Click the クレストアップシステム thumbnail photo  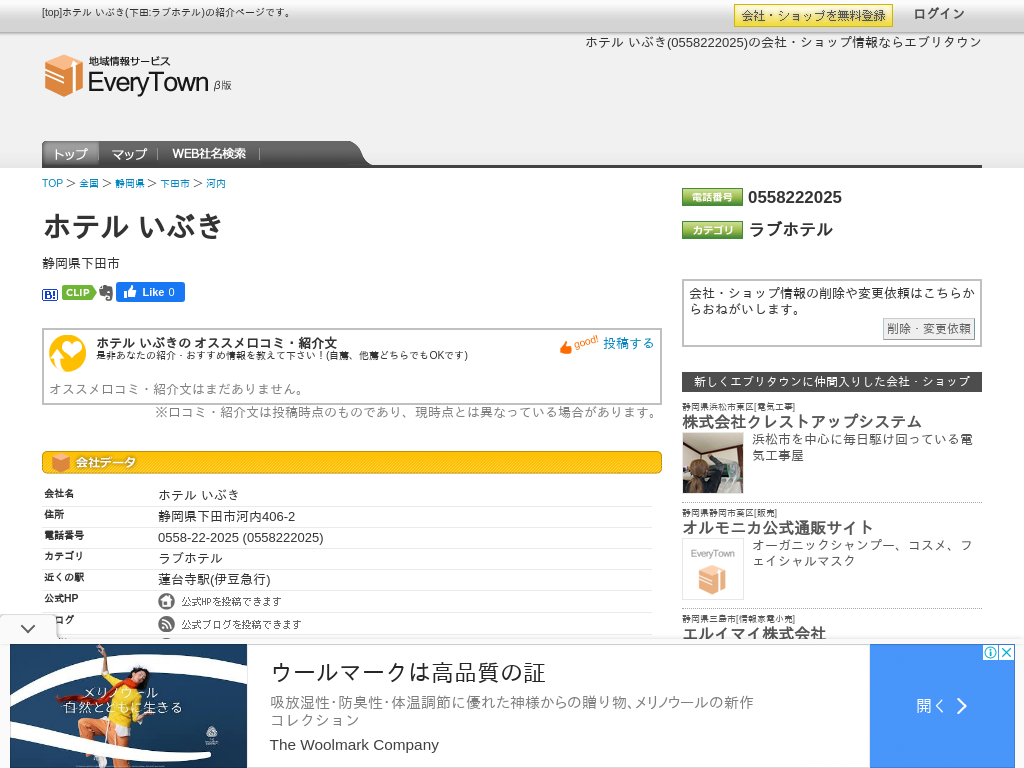(712, 463)
